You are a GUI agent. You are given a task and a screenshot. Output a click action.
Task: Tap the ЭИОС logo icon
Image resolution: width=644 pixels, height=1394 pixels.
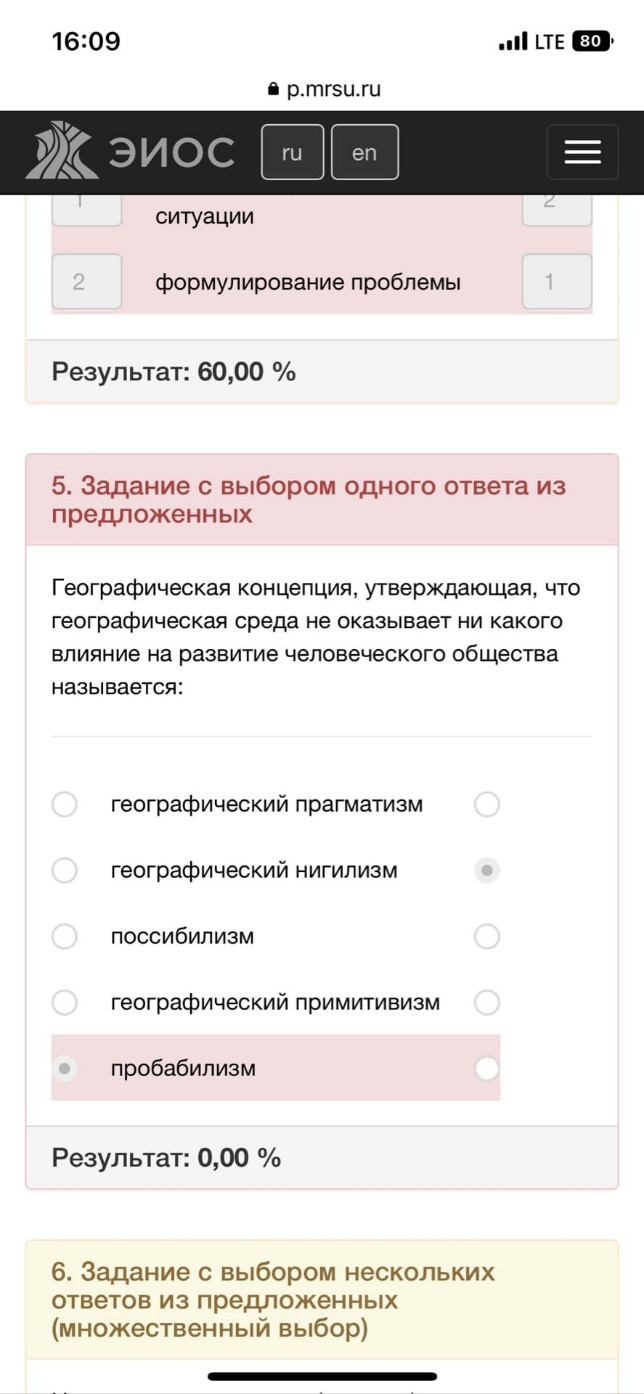(x=62, y=151)
